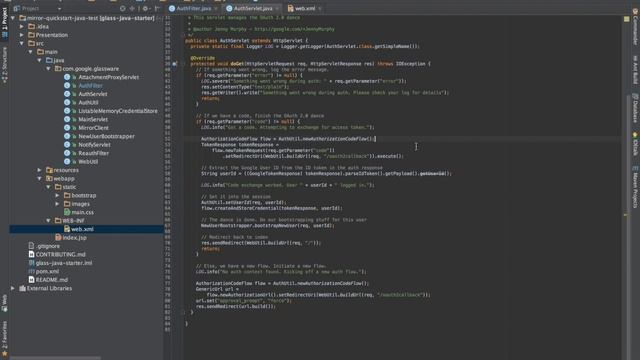This screenshot has height=360, width=640.
Task: Click the scroll from source target icon
Action: pos(122,8)
